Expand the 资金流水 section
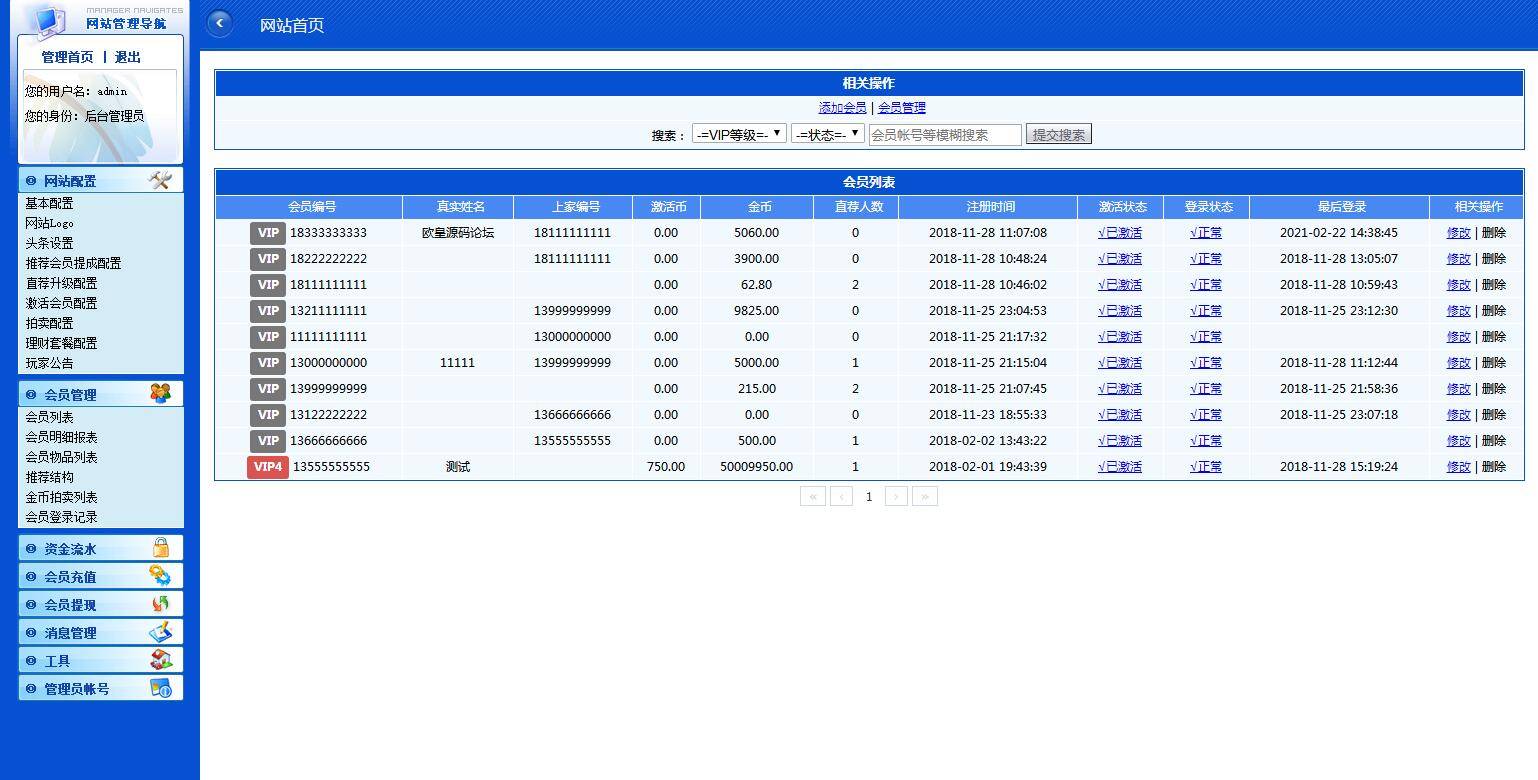The image size is (1538, 780). pos(75,546)
